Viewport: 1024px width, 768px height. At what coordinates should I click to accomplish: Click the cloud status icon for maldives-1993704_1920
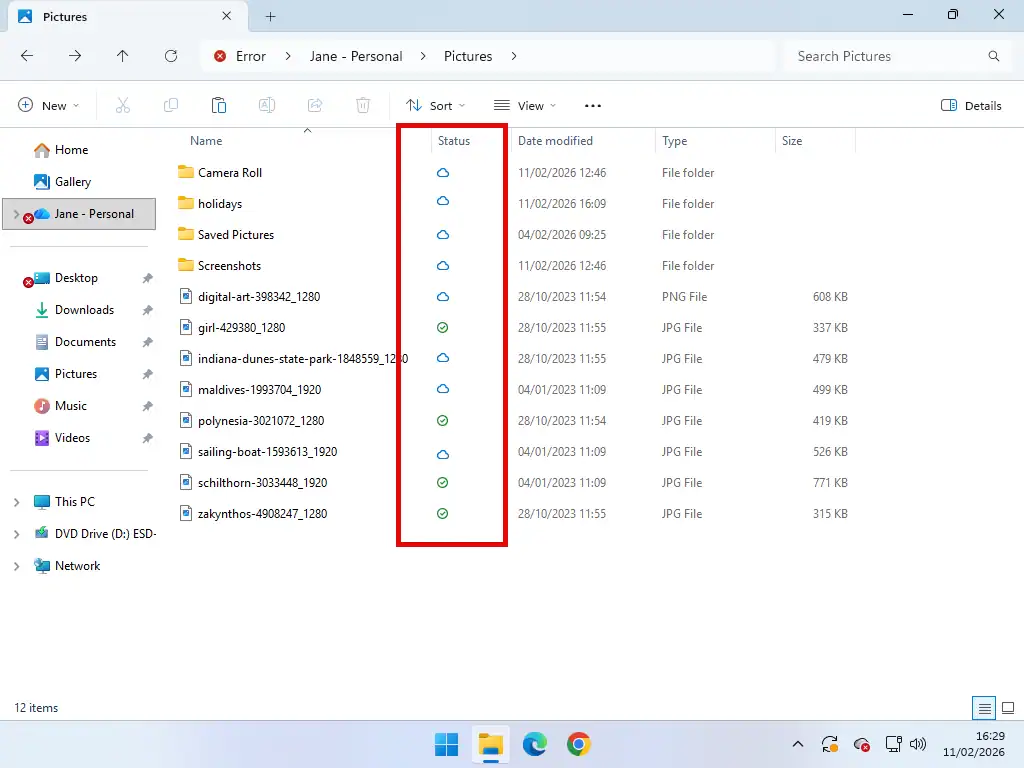coord(442,389)
